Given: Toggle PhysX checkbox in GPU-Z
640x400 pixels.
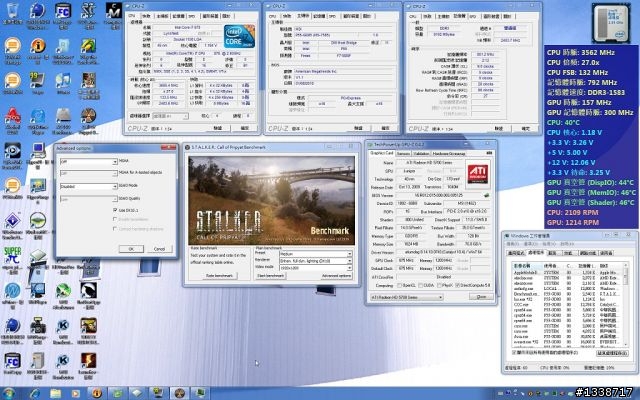Looking at the screenshot, I should point(440,285).
